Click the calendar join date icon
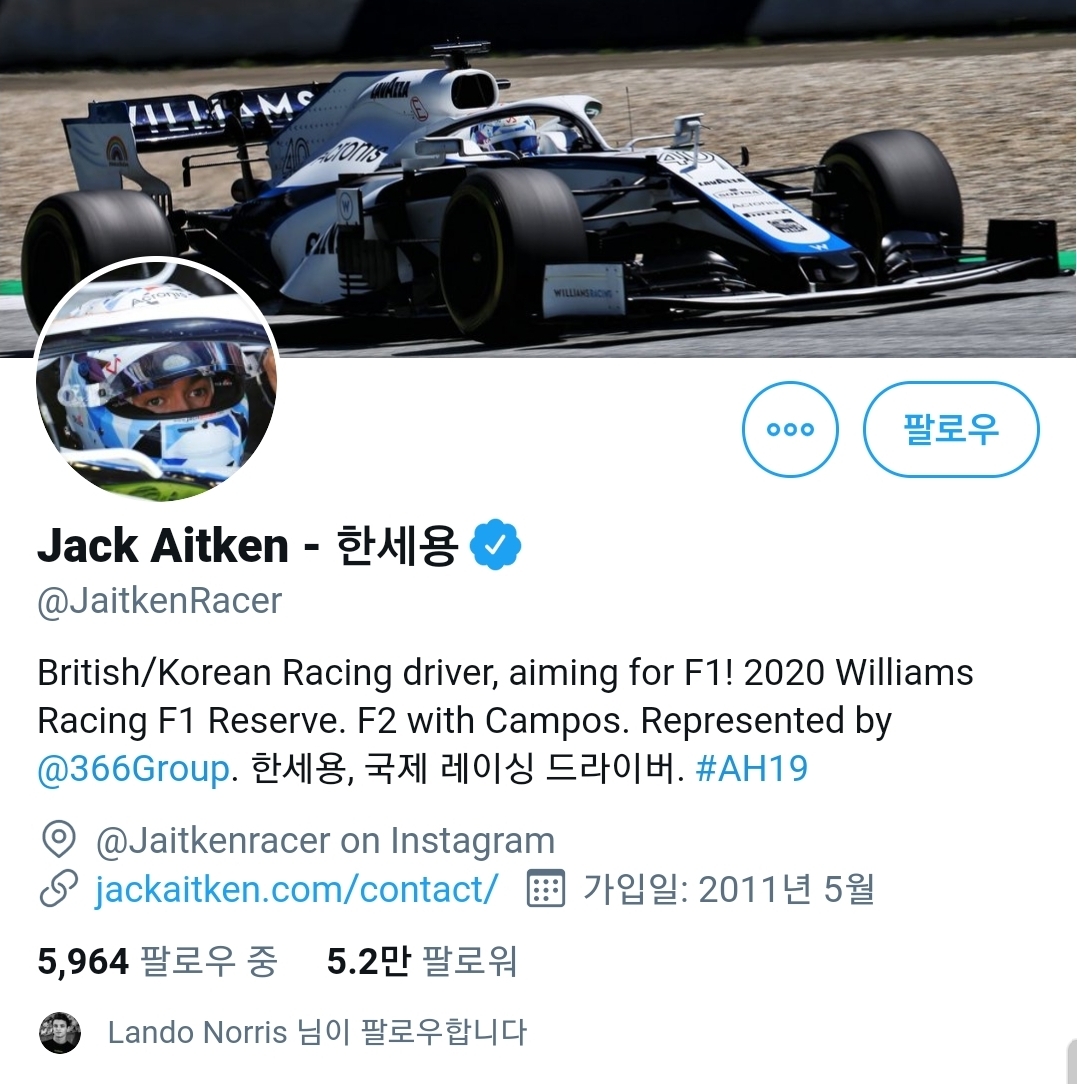 [546, 888]
